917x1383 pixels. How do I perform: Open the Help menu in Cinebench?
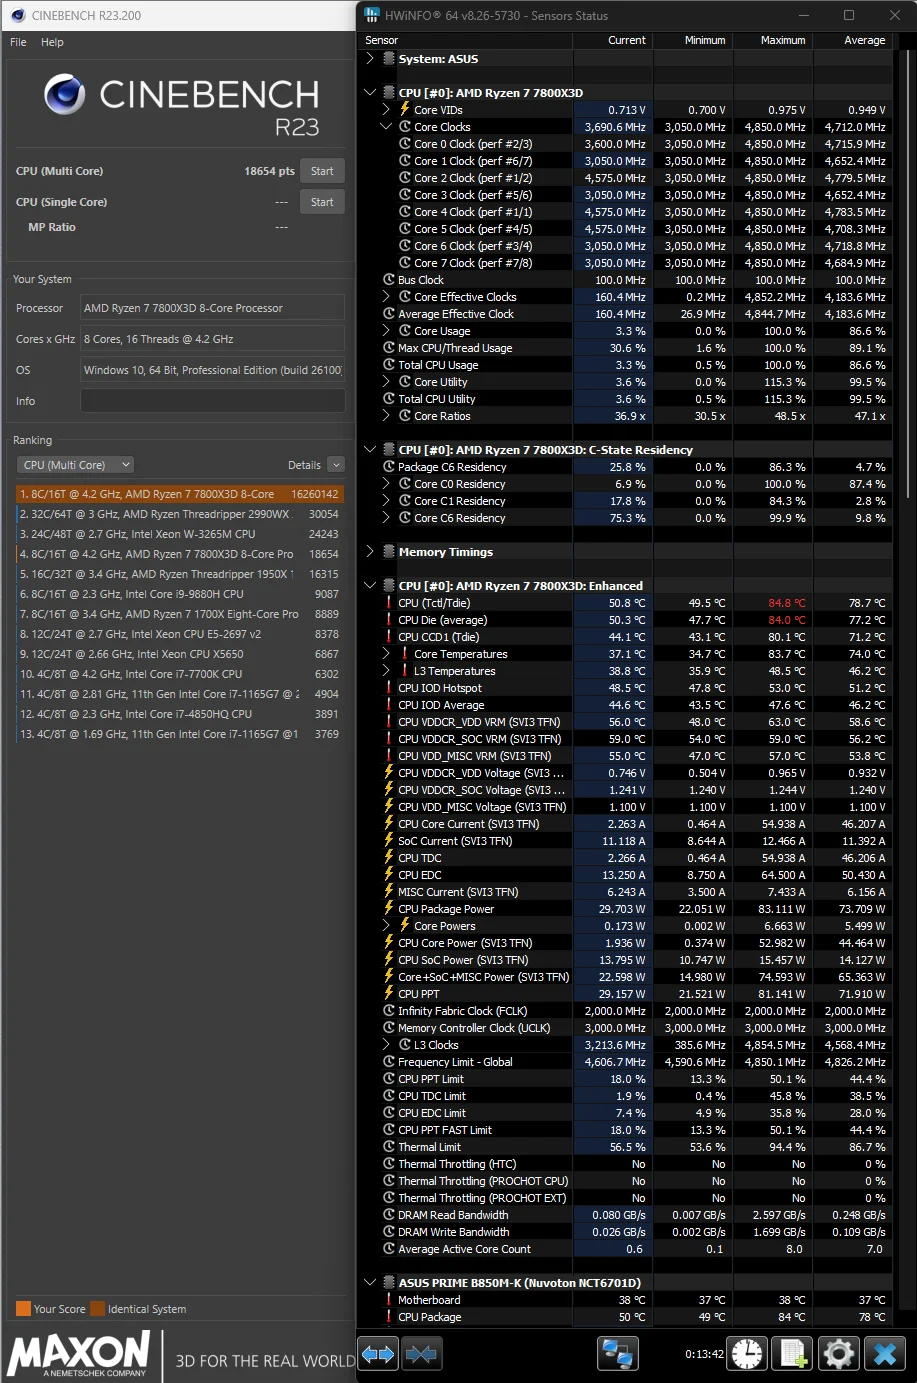pyautogui.click(x=52, y=42)
